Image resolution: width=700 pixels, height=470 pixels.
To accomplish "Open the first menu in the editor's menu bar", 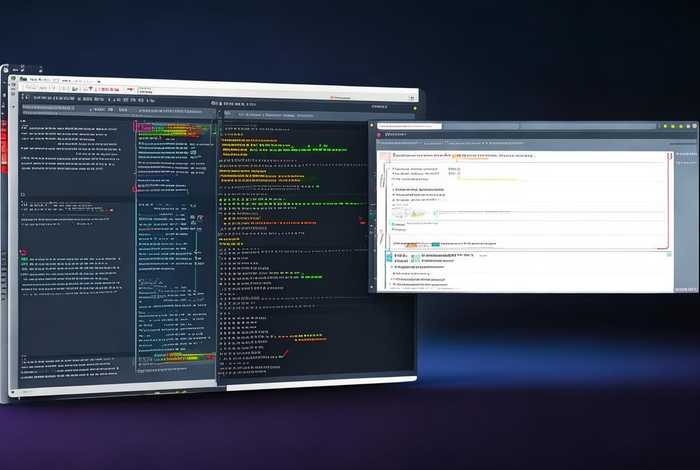I will tap(35, 78).
